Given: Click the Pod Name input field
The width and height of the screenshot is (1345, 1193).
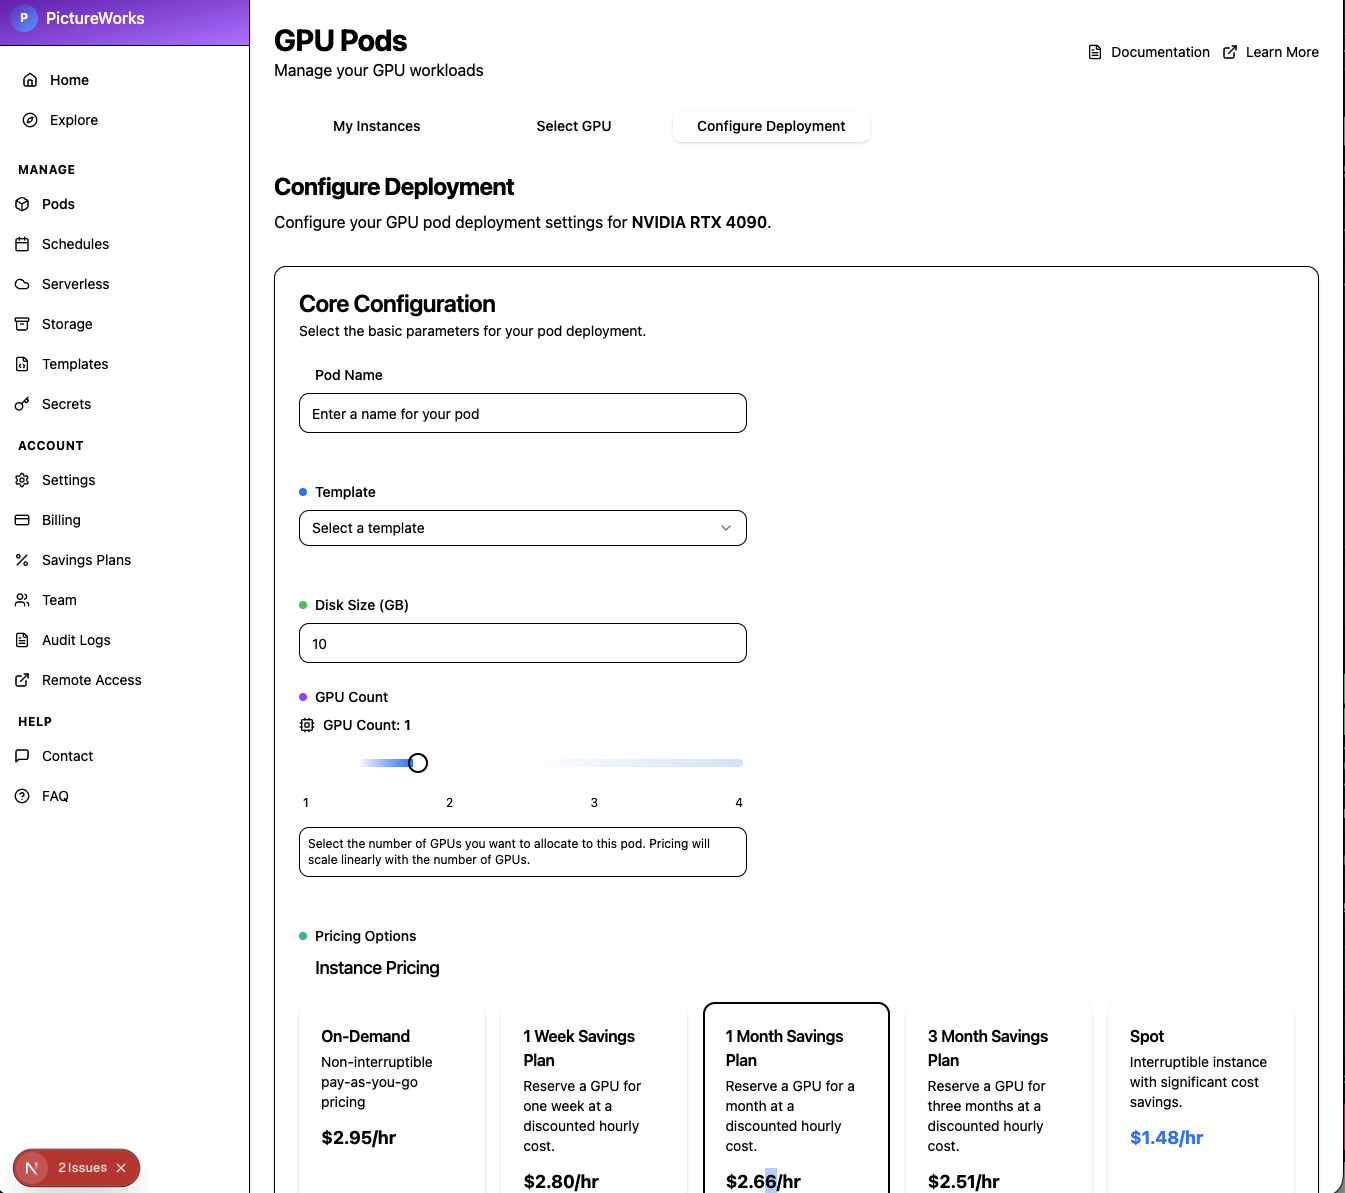Looking at the screenshot, I should coord(522,413).
